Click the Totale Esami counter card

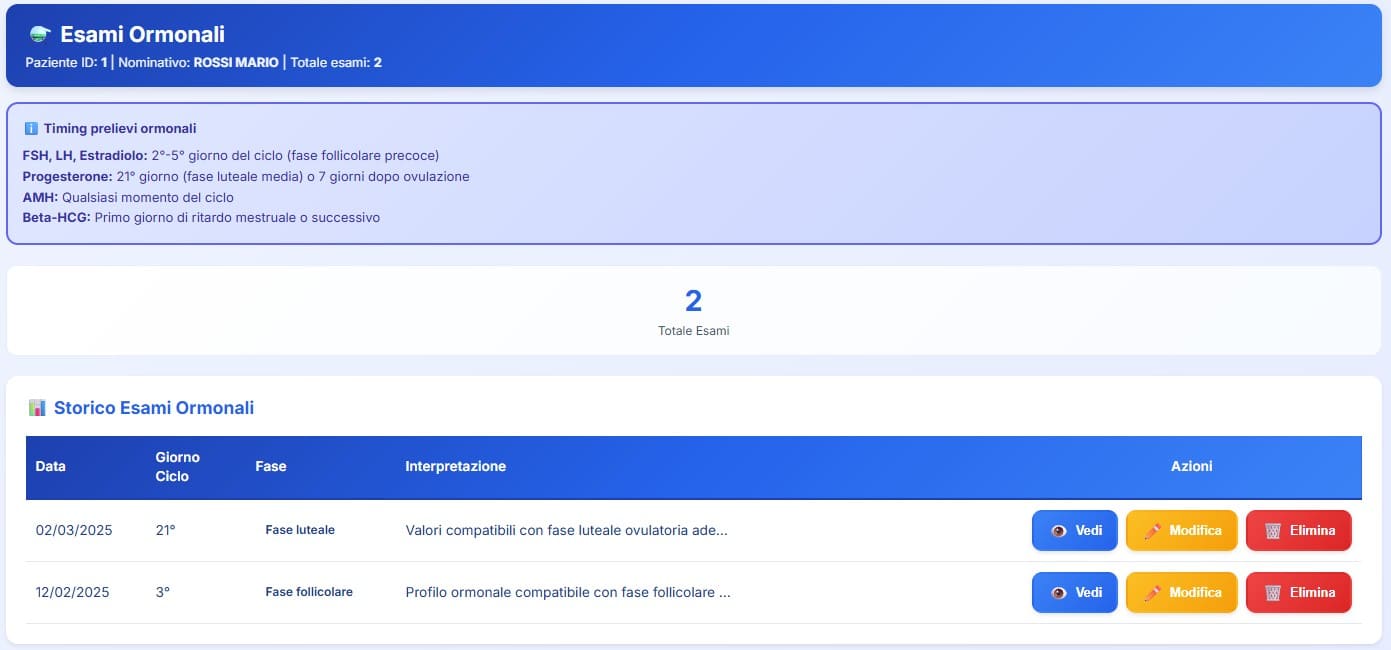tap(694, 310)
